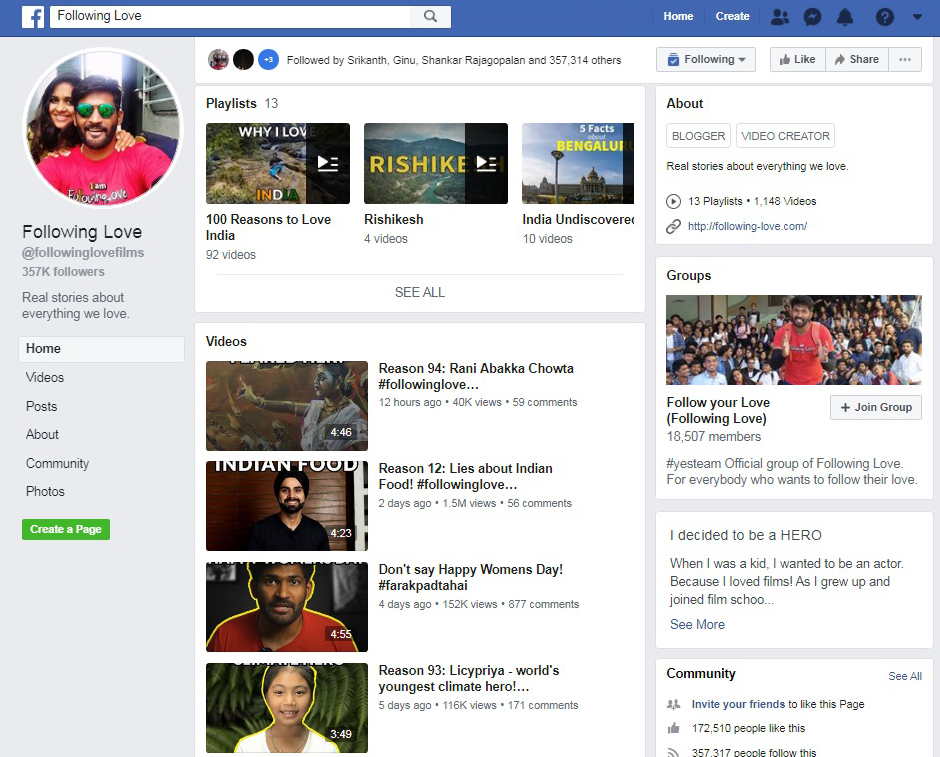Click the @followinglovefilms handle
The height and width of the screenshot is (757, 940).
83,253
